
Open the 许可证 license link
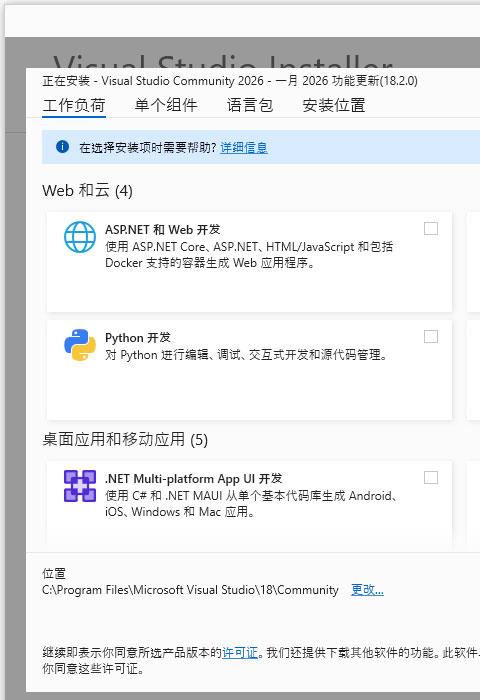240,653
